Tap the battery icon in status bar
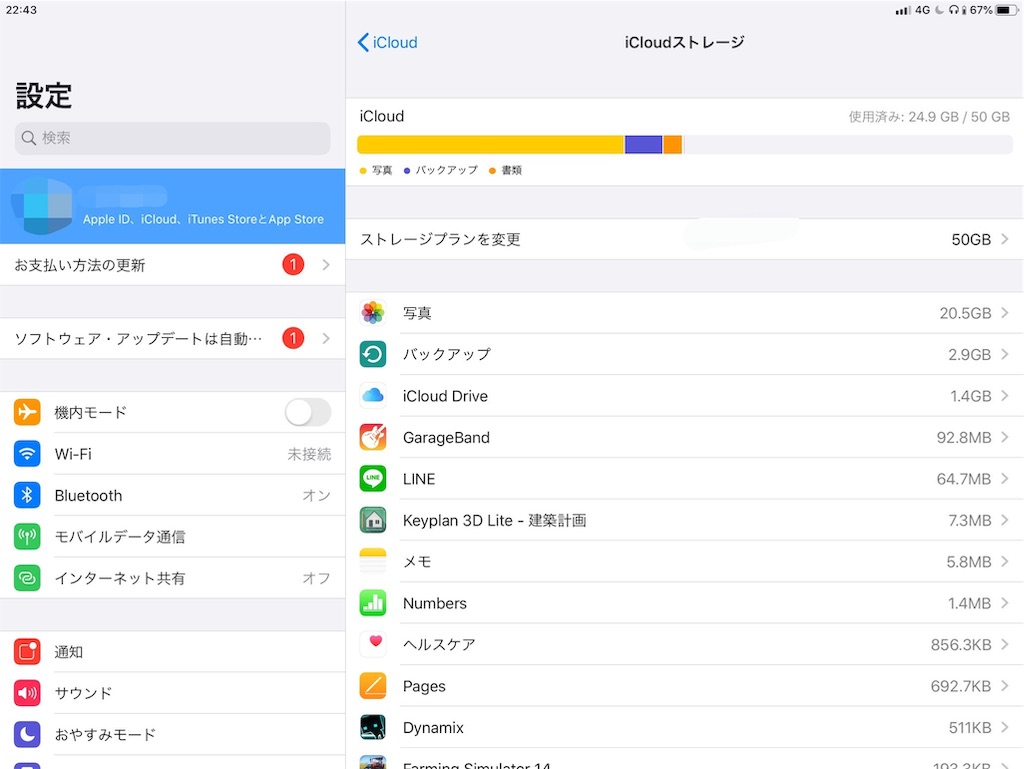 point(1006,10)
